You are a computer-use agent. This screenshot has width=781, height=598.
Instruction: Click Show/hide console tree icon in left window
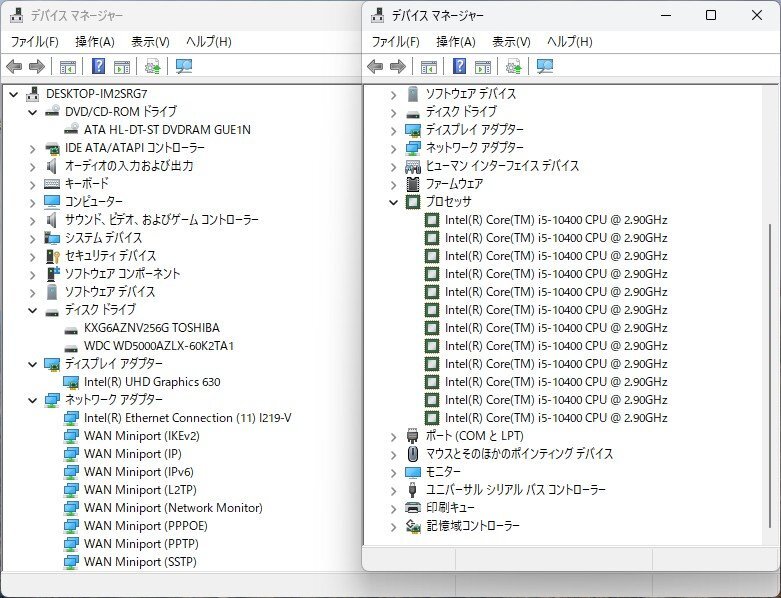(68, 66)
